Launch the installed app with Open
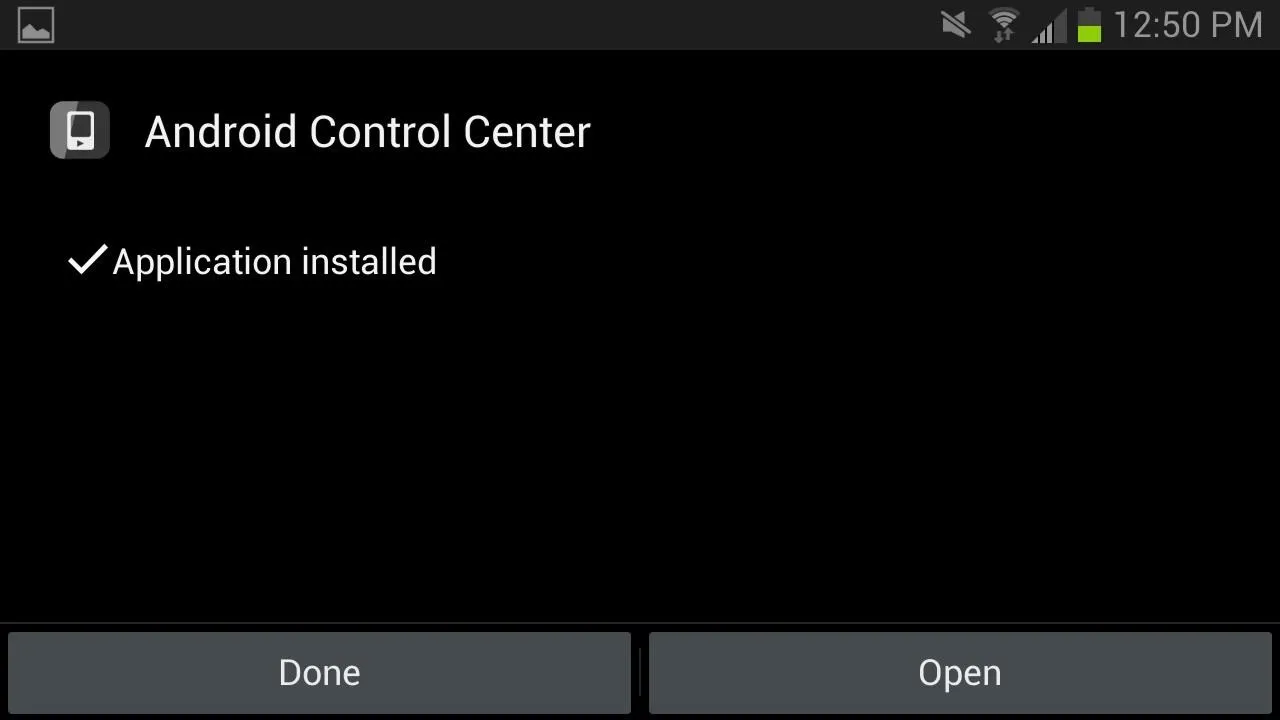 click(960, 673)
